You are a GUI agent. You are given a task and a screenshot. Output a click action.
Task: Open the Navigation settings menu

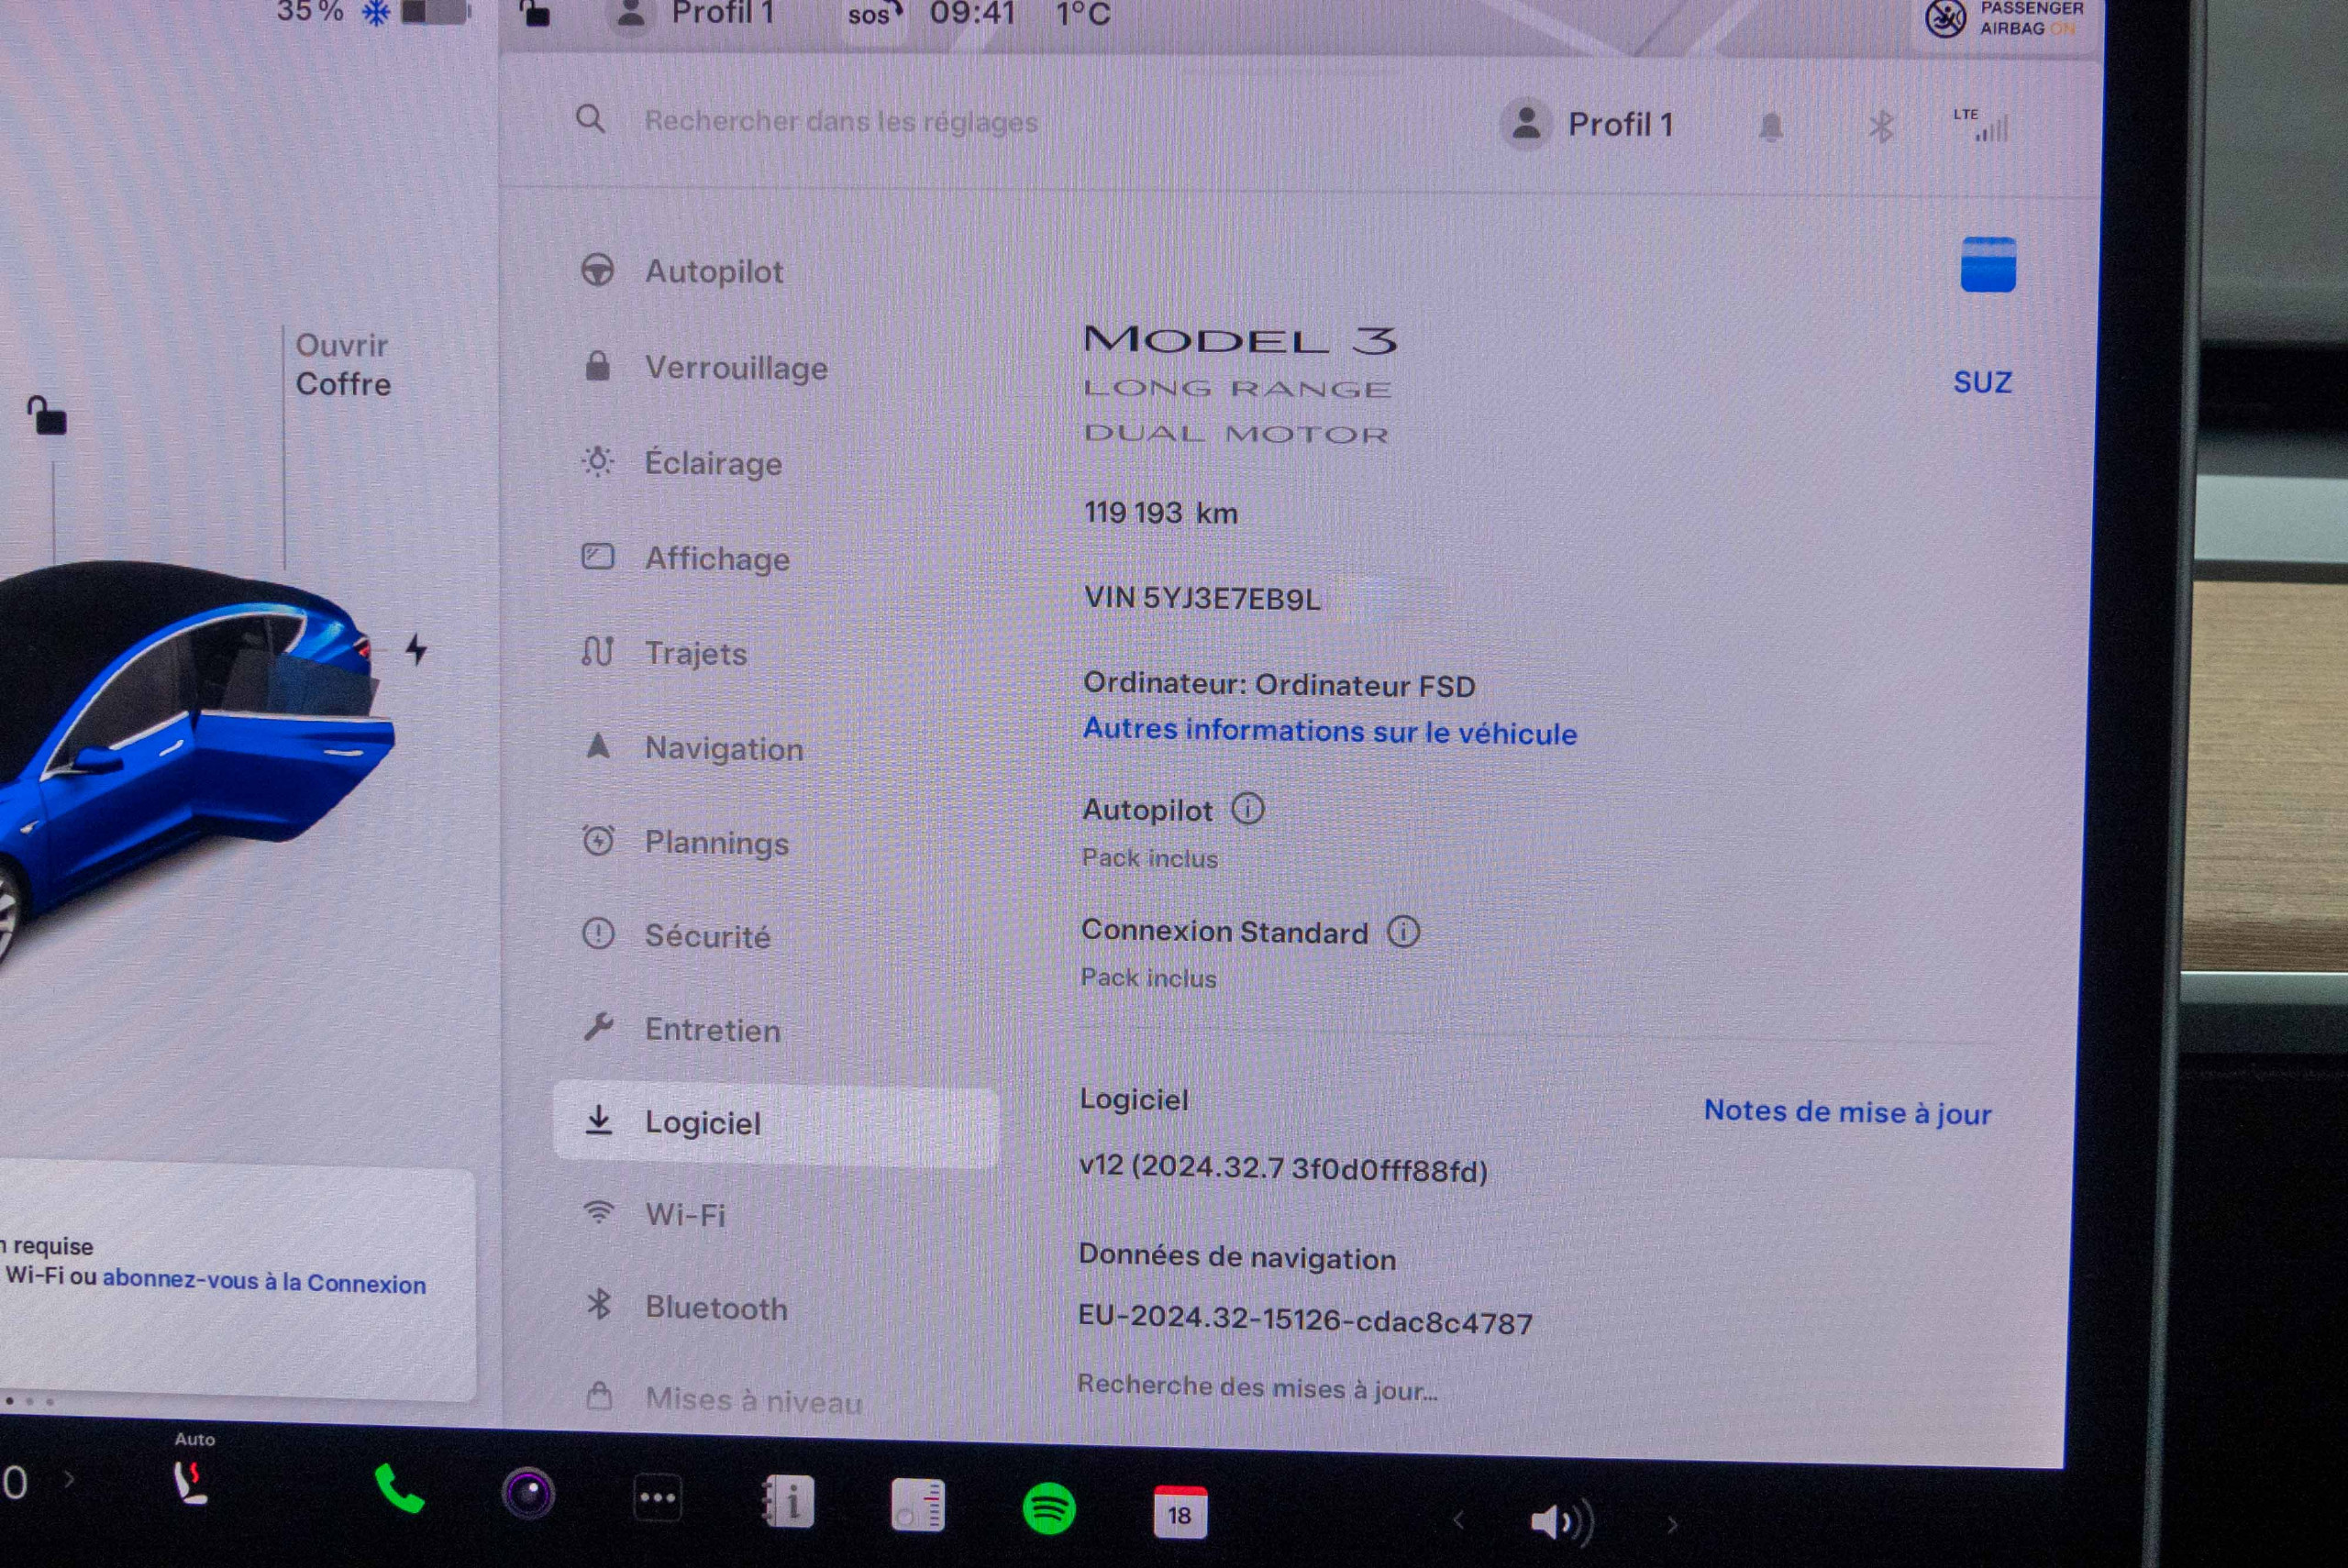pyautogui.click(x=694, y=748)
